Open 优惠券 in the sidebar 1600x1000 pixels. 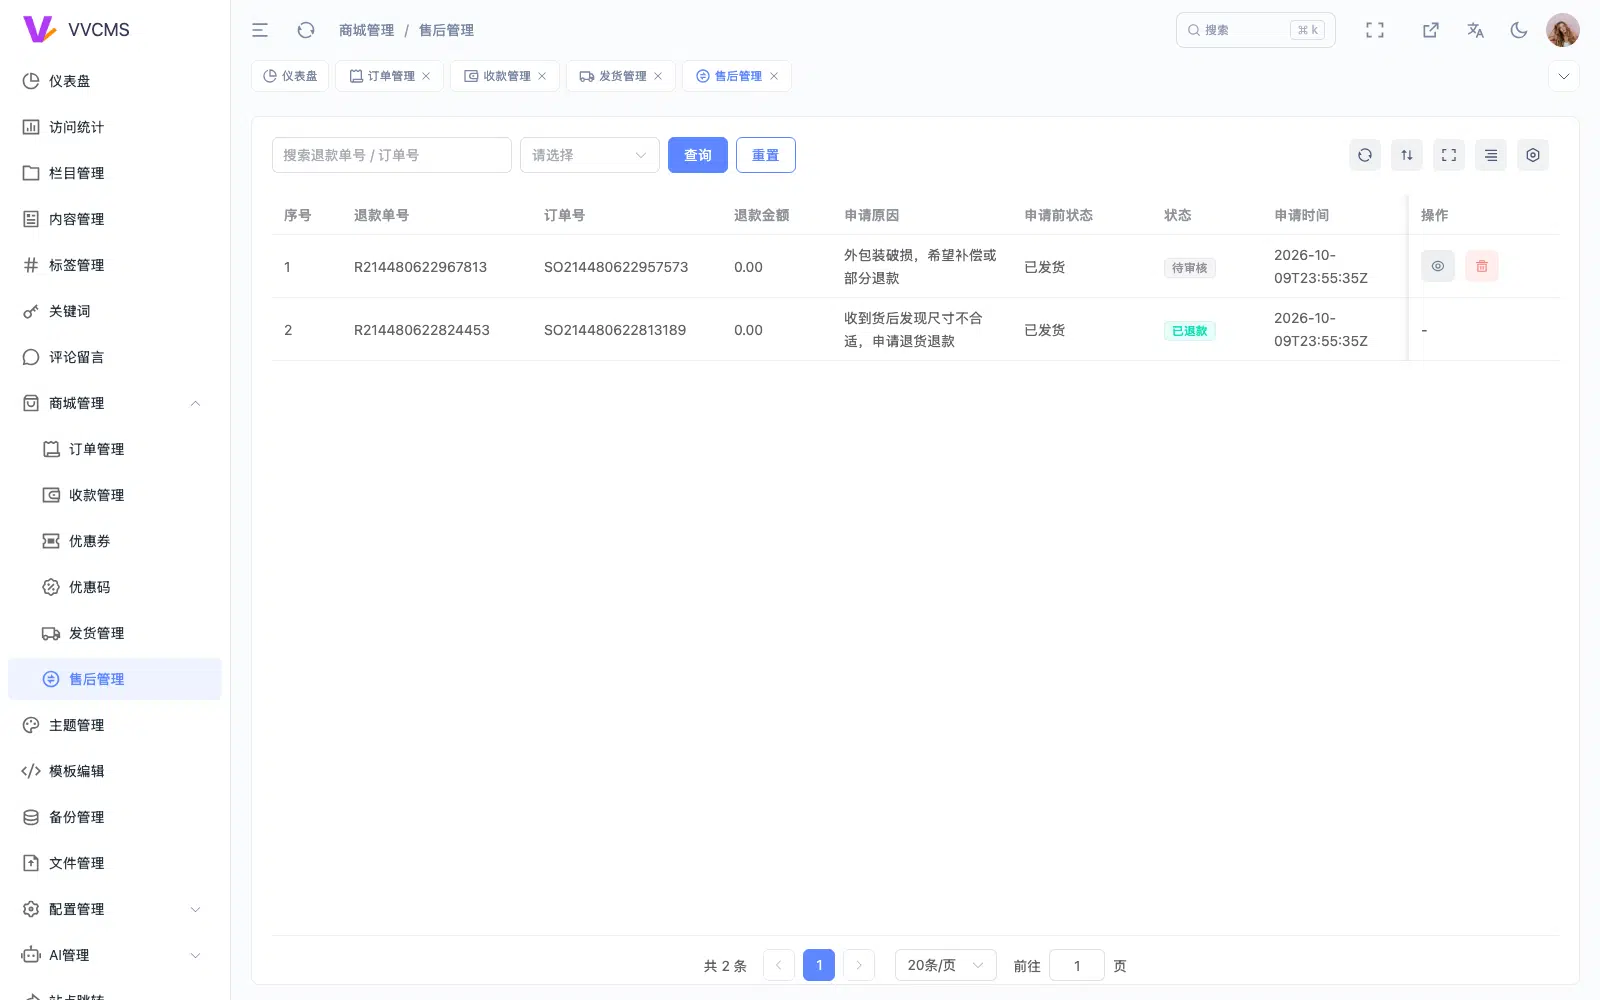tap(115, 541)
